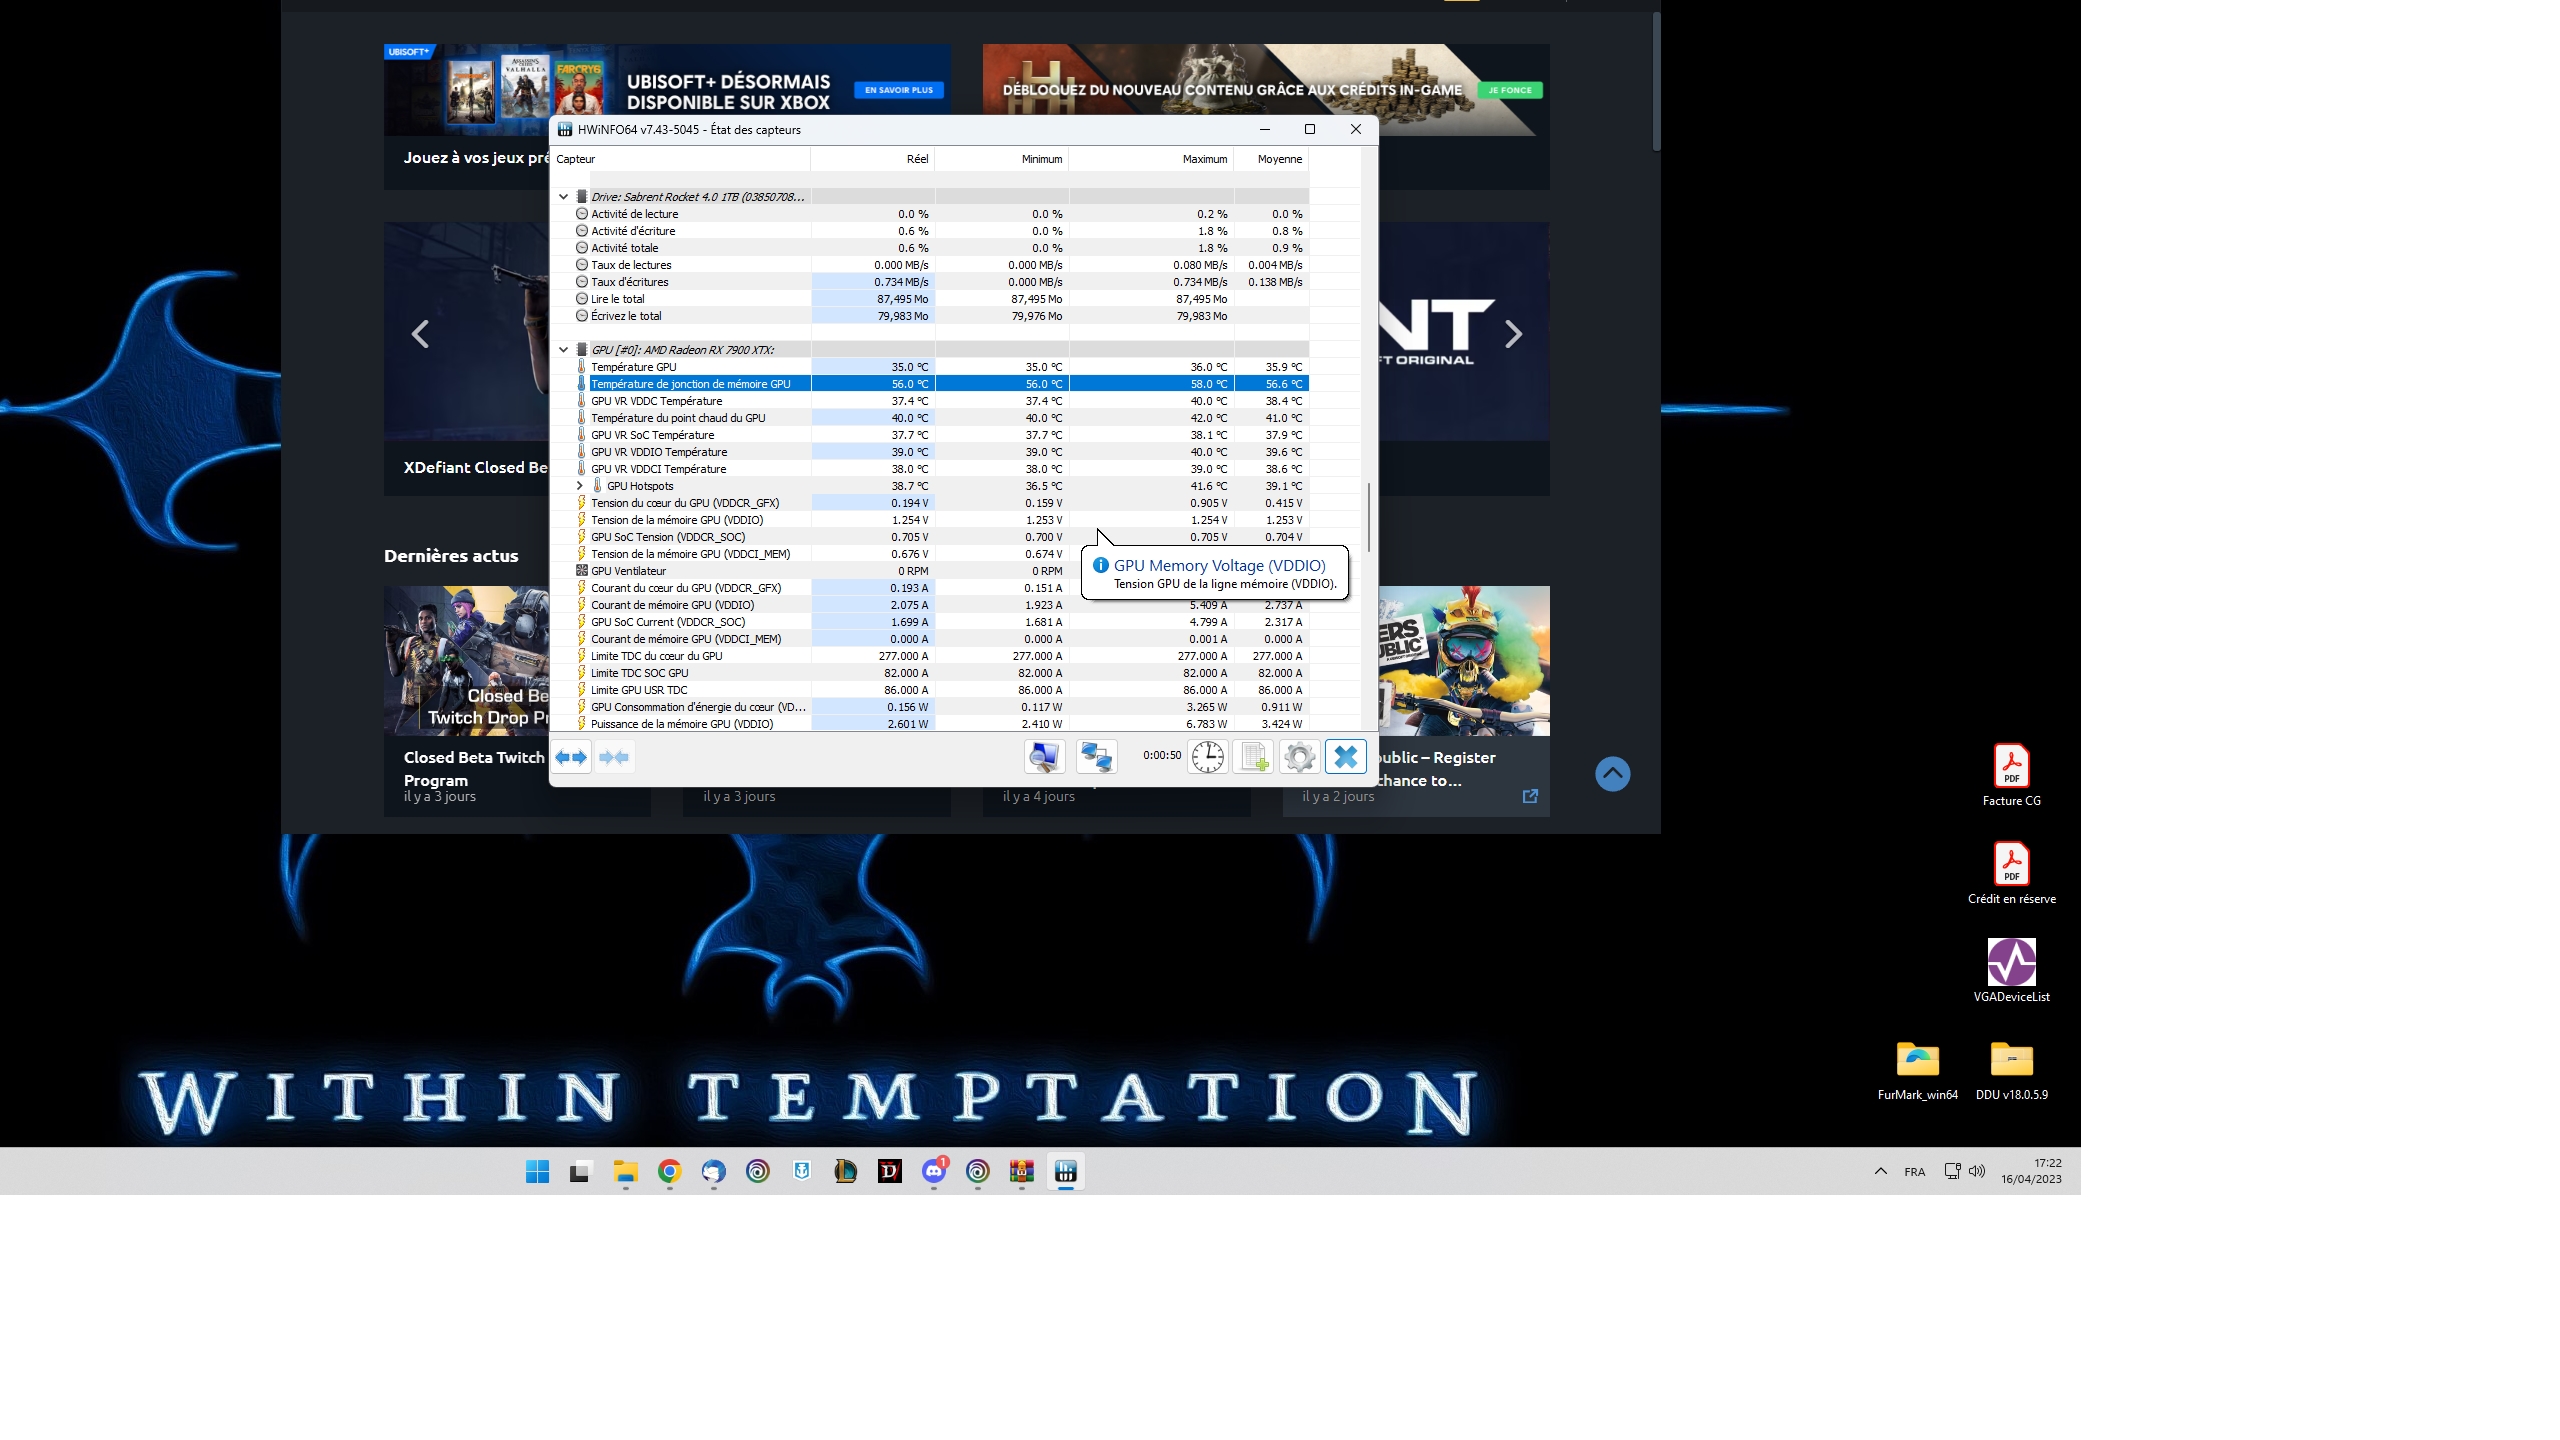Click the EN SAVOIR PLUS banner button

pos(898,90)
